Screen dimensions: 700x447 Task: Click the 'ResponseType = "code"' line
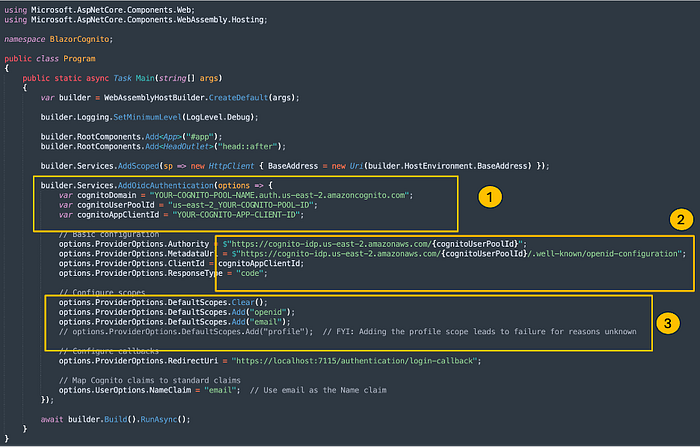coord(163,273)
